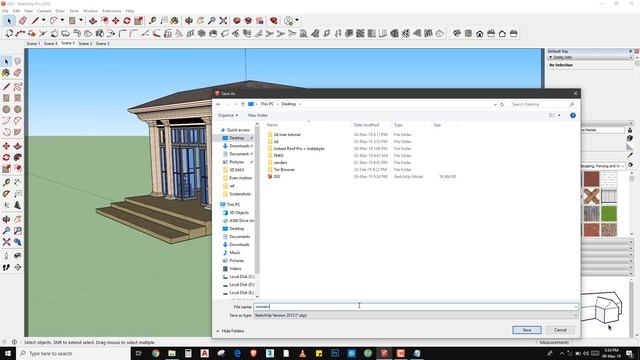Click New folder in the Save As dialog
Viewport: 640px width, 360px height.
[x=258, y=116]
